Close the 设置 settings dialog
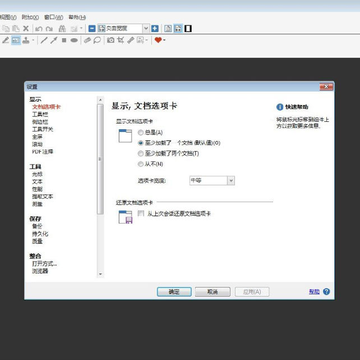The height and width of the screenshot is (360, 360). pos(326,87)
